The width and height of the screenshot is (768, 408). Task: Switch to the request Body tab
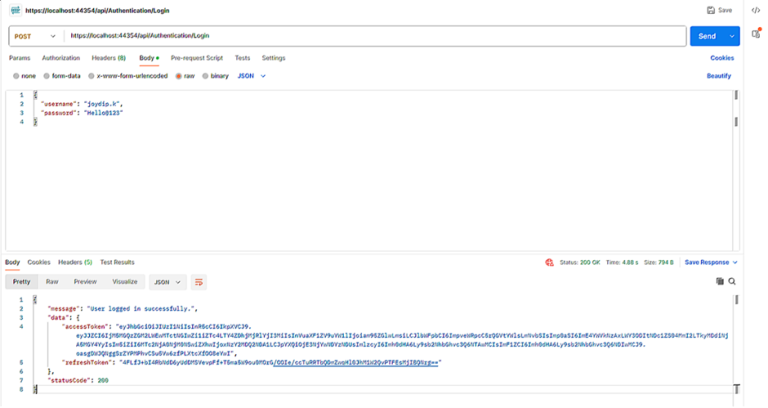(x=149, y=58)
